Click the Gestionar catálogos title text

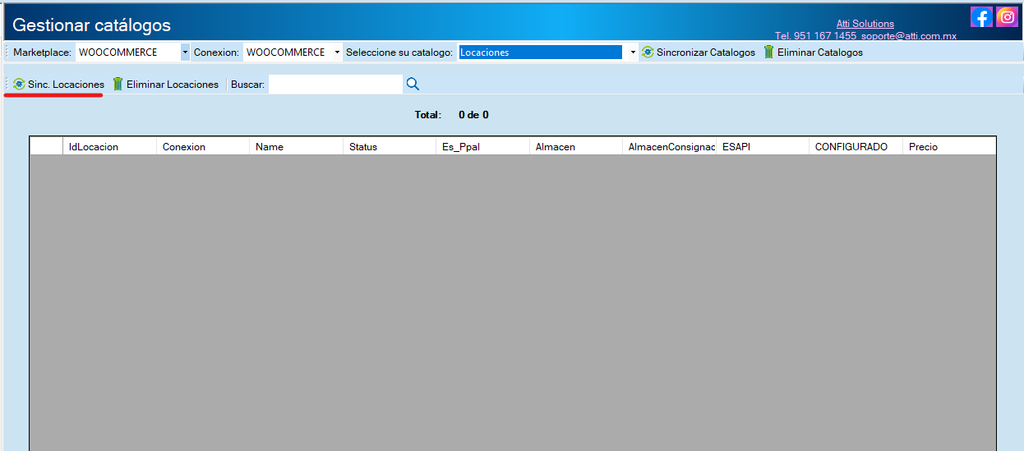91,25
